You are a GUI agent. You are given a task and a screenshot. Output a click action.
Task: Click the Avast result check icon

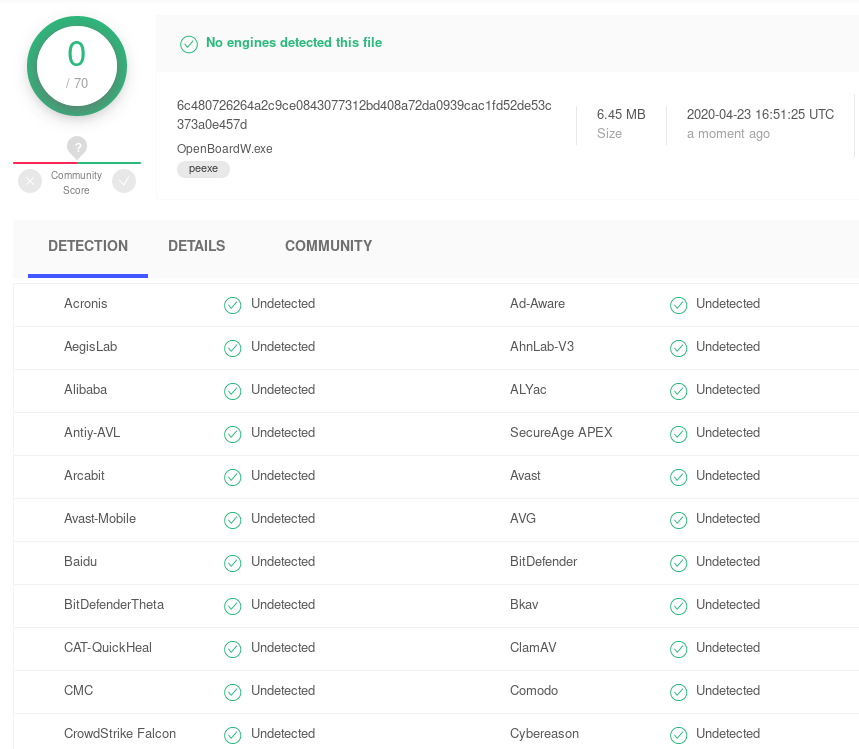pyautogui.click(x=679, y=477)
